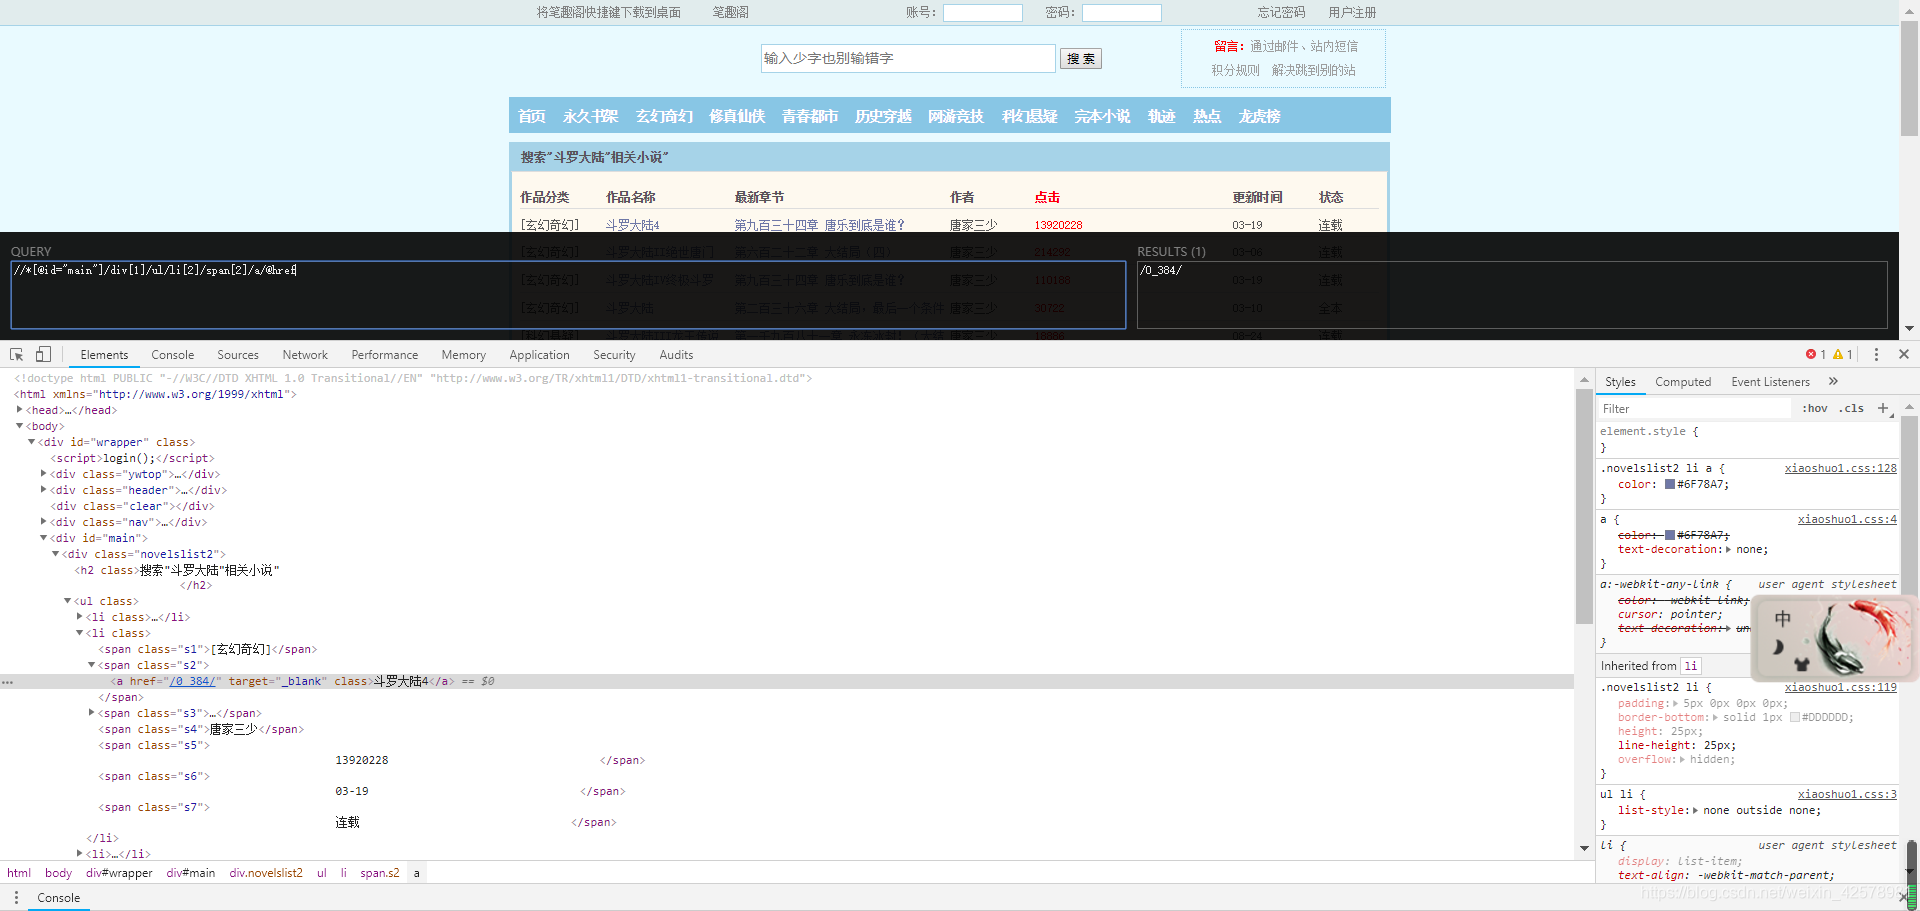Expand the div class header node
1920x911 pixels.
(x=43, y=490)
